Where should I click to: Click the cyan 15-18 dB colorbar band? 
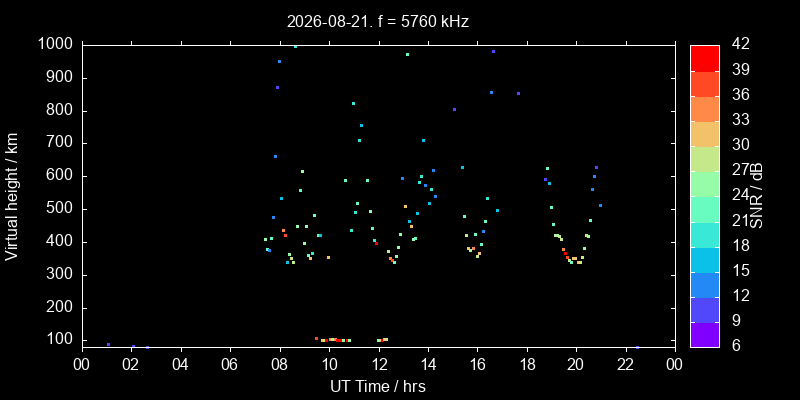705,259
